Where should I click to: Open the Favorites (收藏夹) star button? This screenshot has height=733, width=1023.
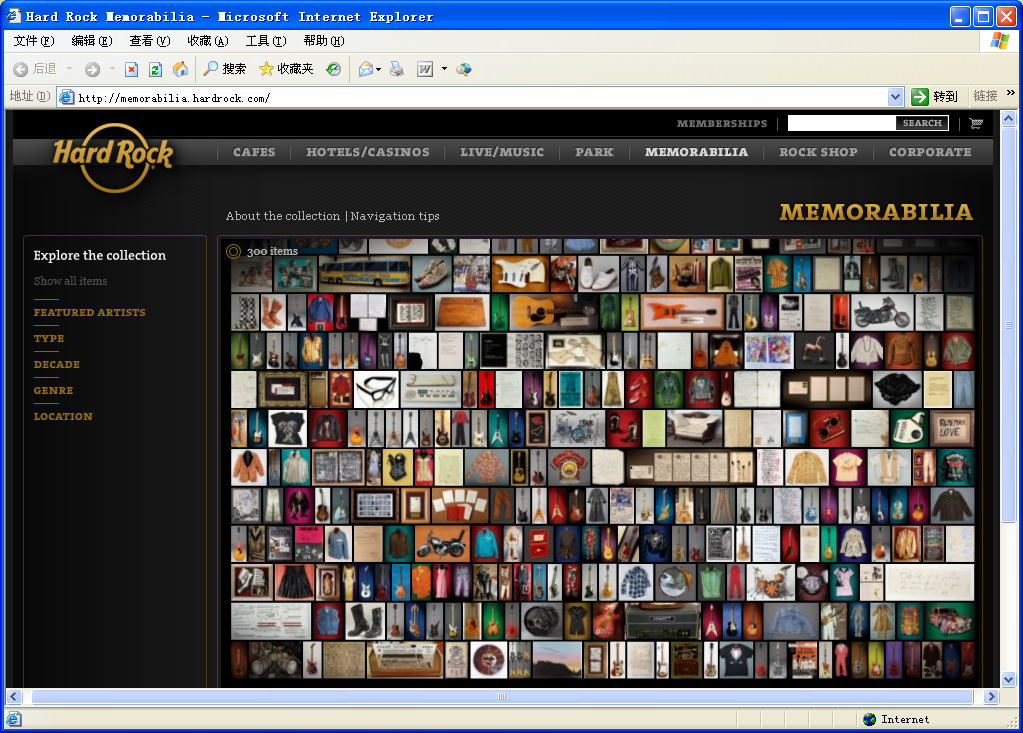(286, 69)
